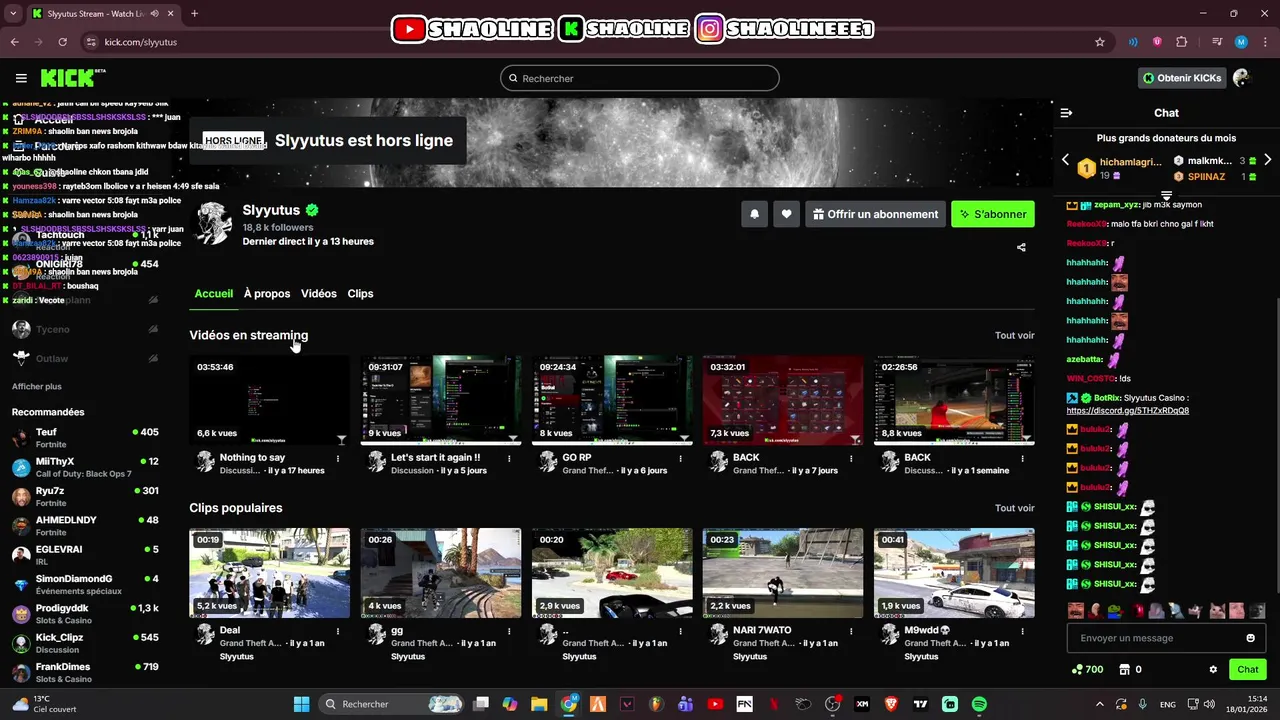Screen dimensions: 1280x720
Task: Click the cat emote in quick emotes row
Action: coord(1217,610)
